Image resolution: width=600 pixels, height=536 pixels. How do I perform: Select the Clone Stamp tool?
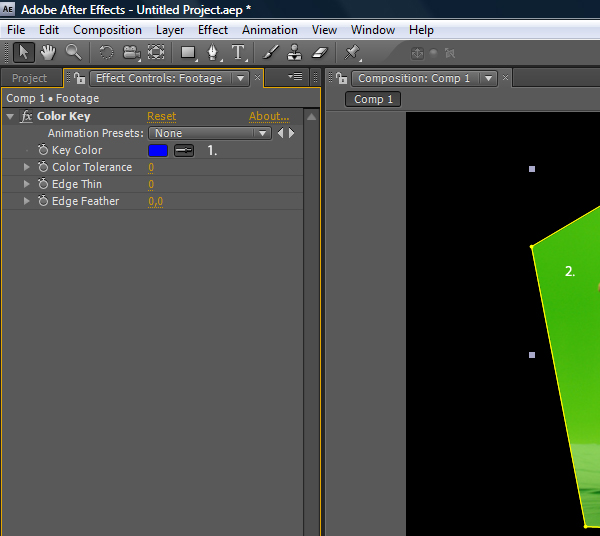tap(295, 52)
